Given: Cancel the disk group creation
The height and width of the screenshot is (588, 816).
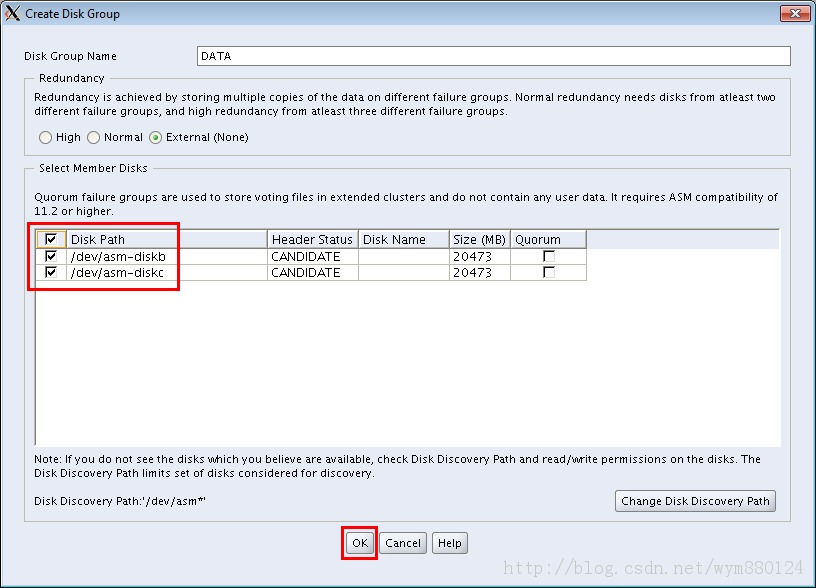Looking at the screenshot, I should [x=403, y=542].
